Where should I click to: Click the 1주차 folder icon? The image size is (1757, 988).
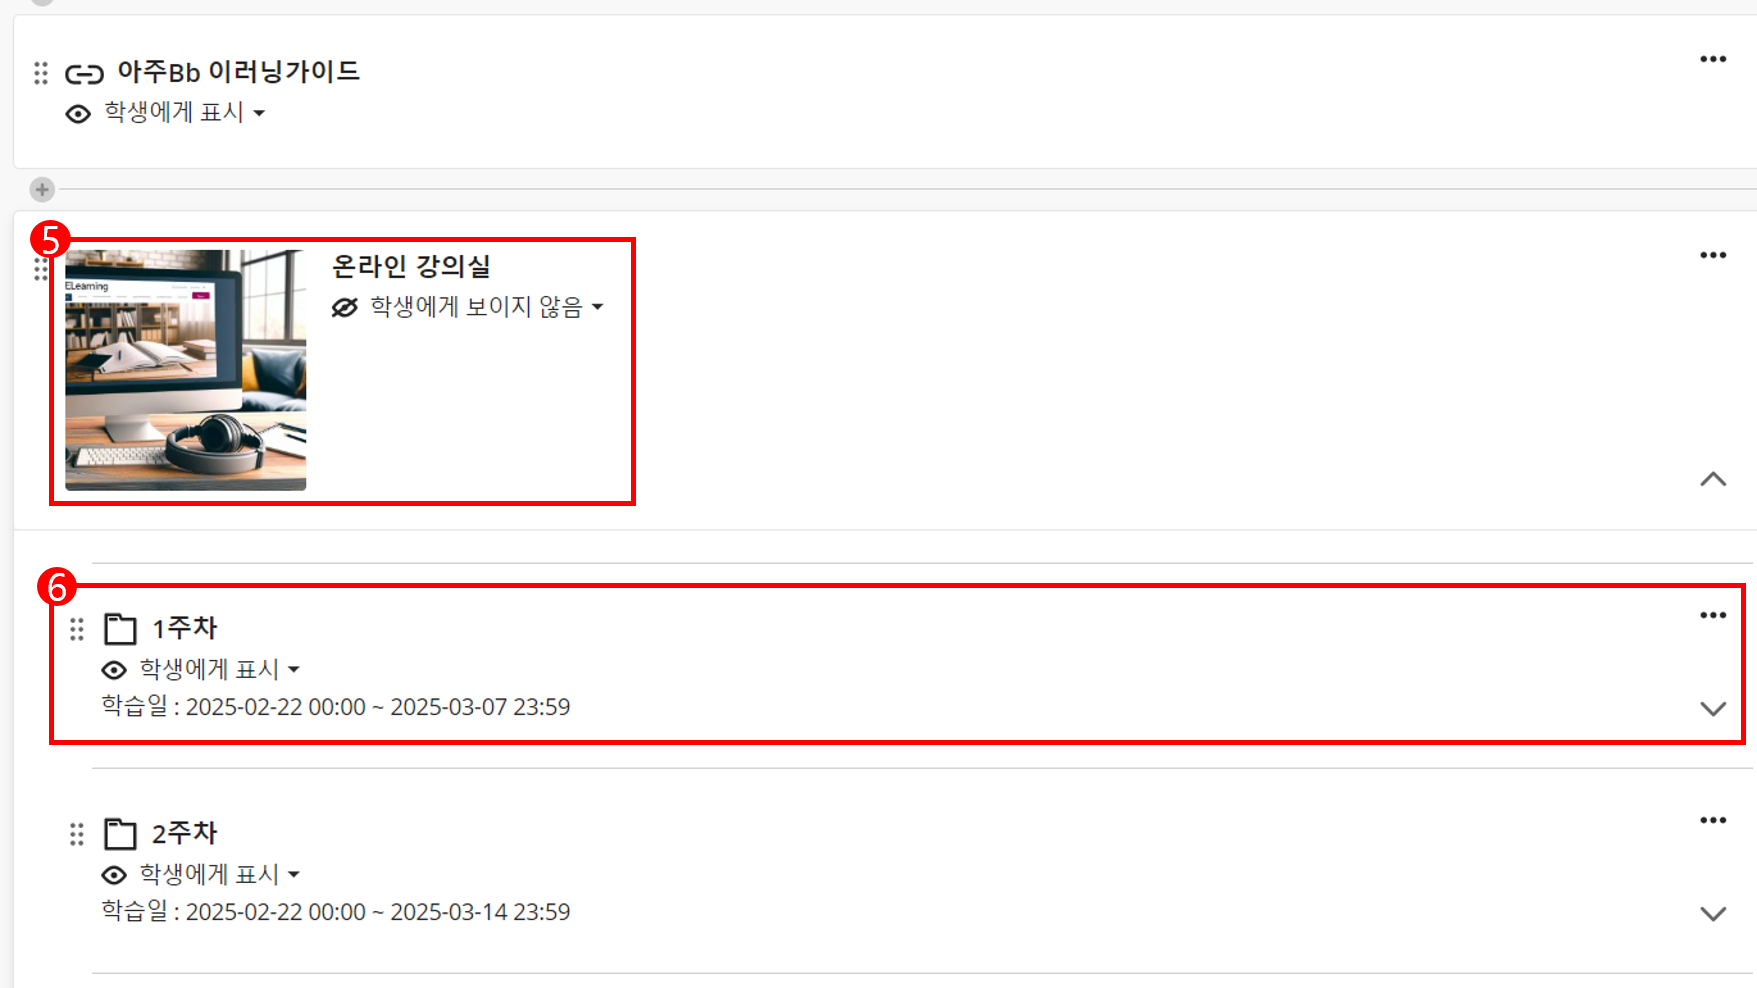point(120,629)
